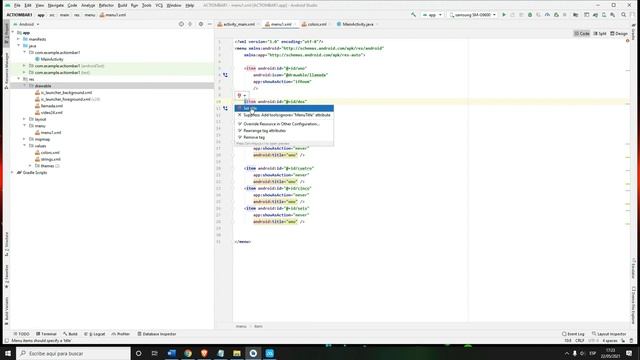Open File Explorer from the taskbar
The image size is (640, 360).
pos(237,353)
